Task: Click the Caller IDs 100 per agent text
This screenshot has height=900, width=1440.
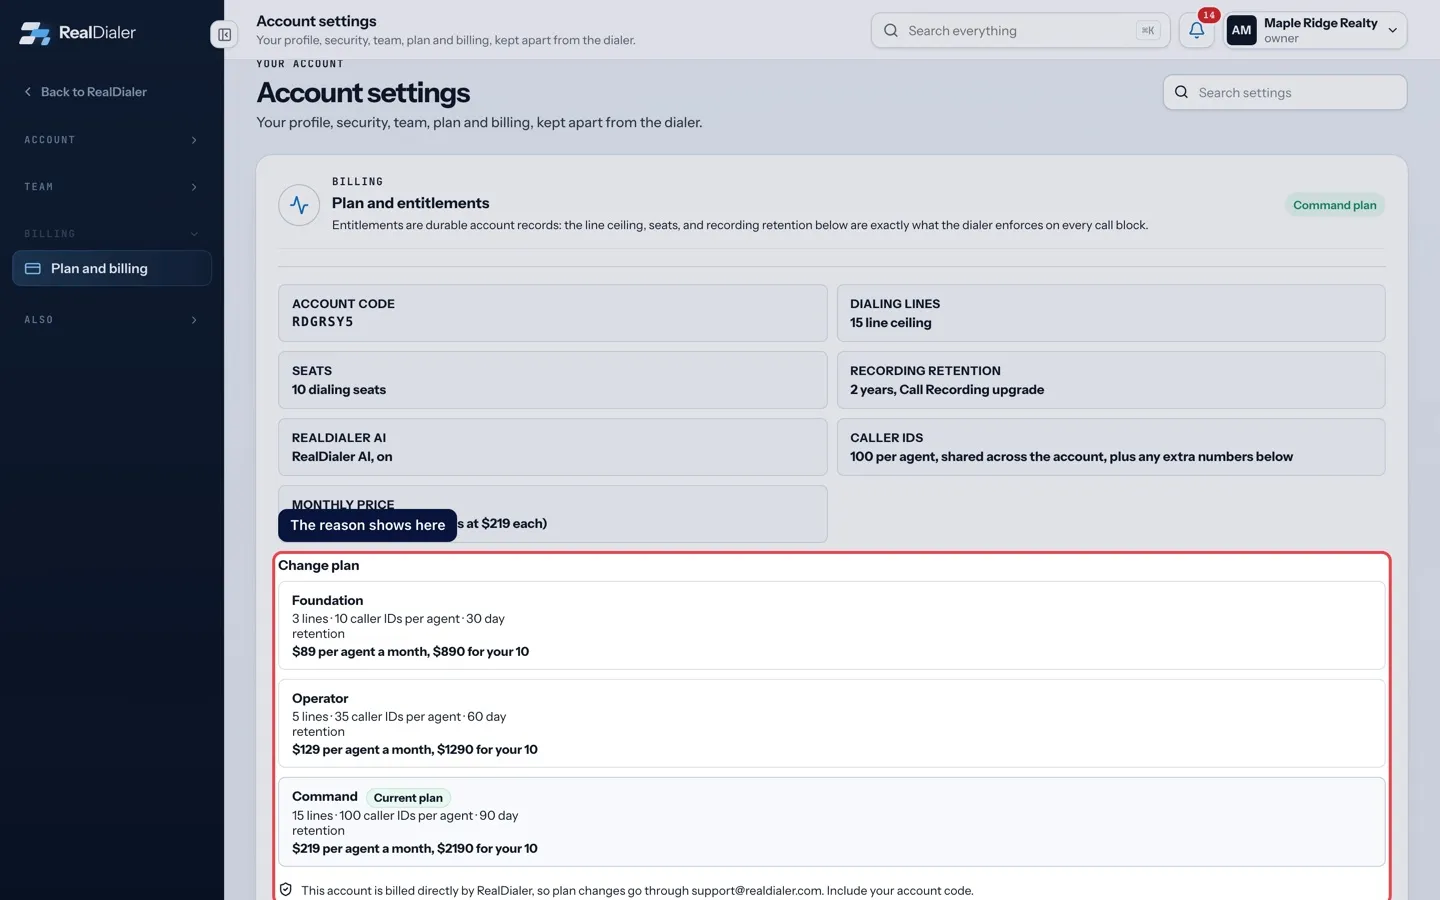Action: [1071, 457]
